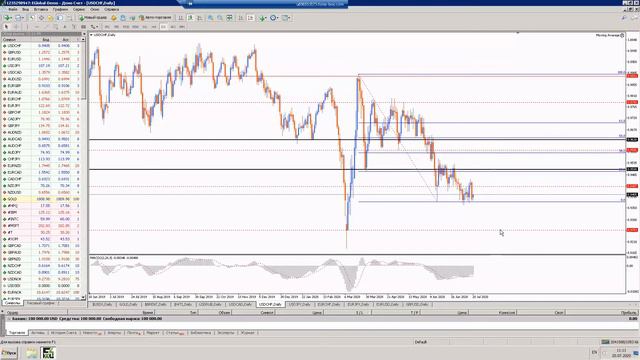Open the MetaEditor gold icon

pos(114,18)
